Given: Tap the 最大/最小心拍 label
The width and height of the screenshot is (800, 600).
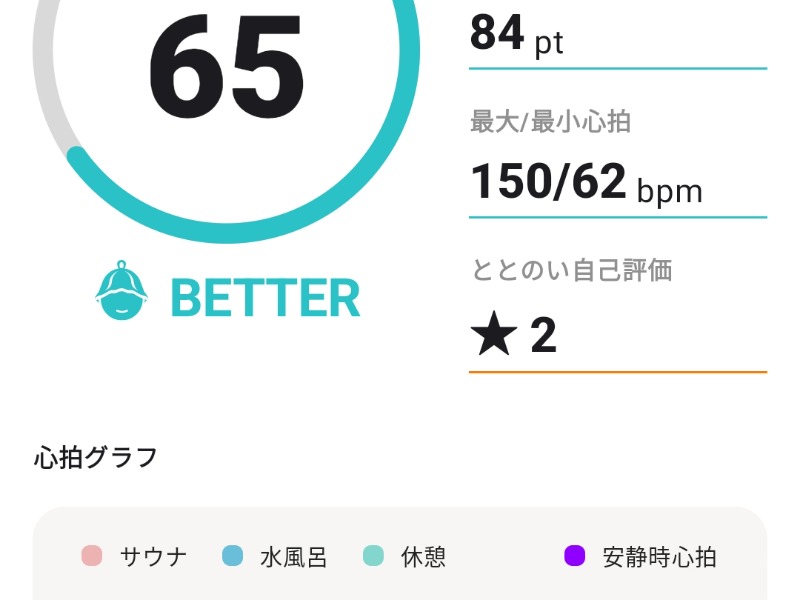Looking at the screenshot, I should coord(550,122).
